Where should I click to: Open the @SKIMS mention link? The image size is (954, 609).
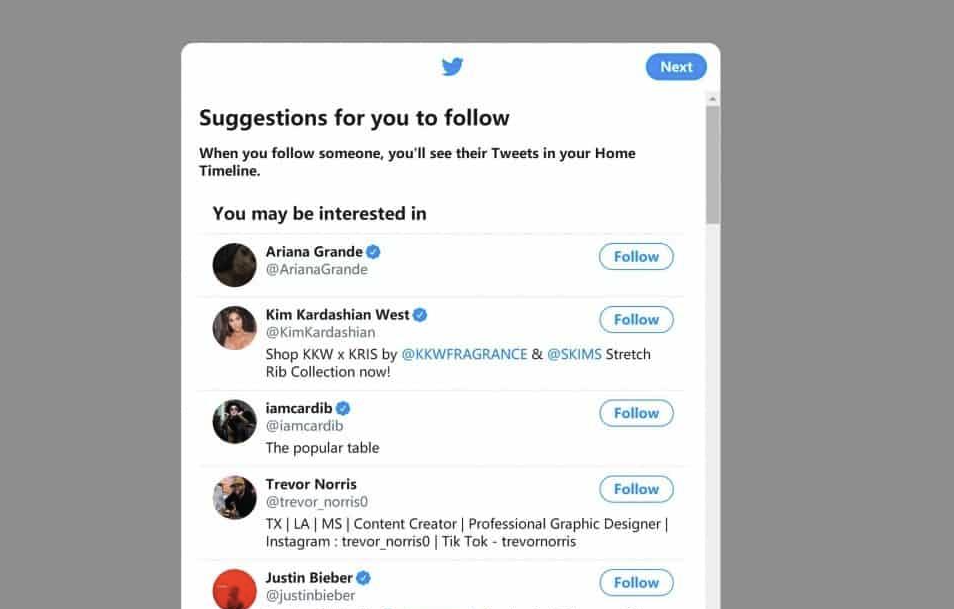(x=574, y=354)
